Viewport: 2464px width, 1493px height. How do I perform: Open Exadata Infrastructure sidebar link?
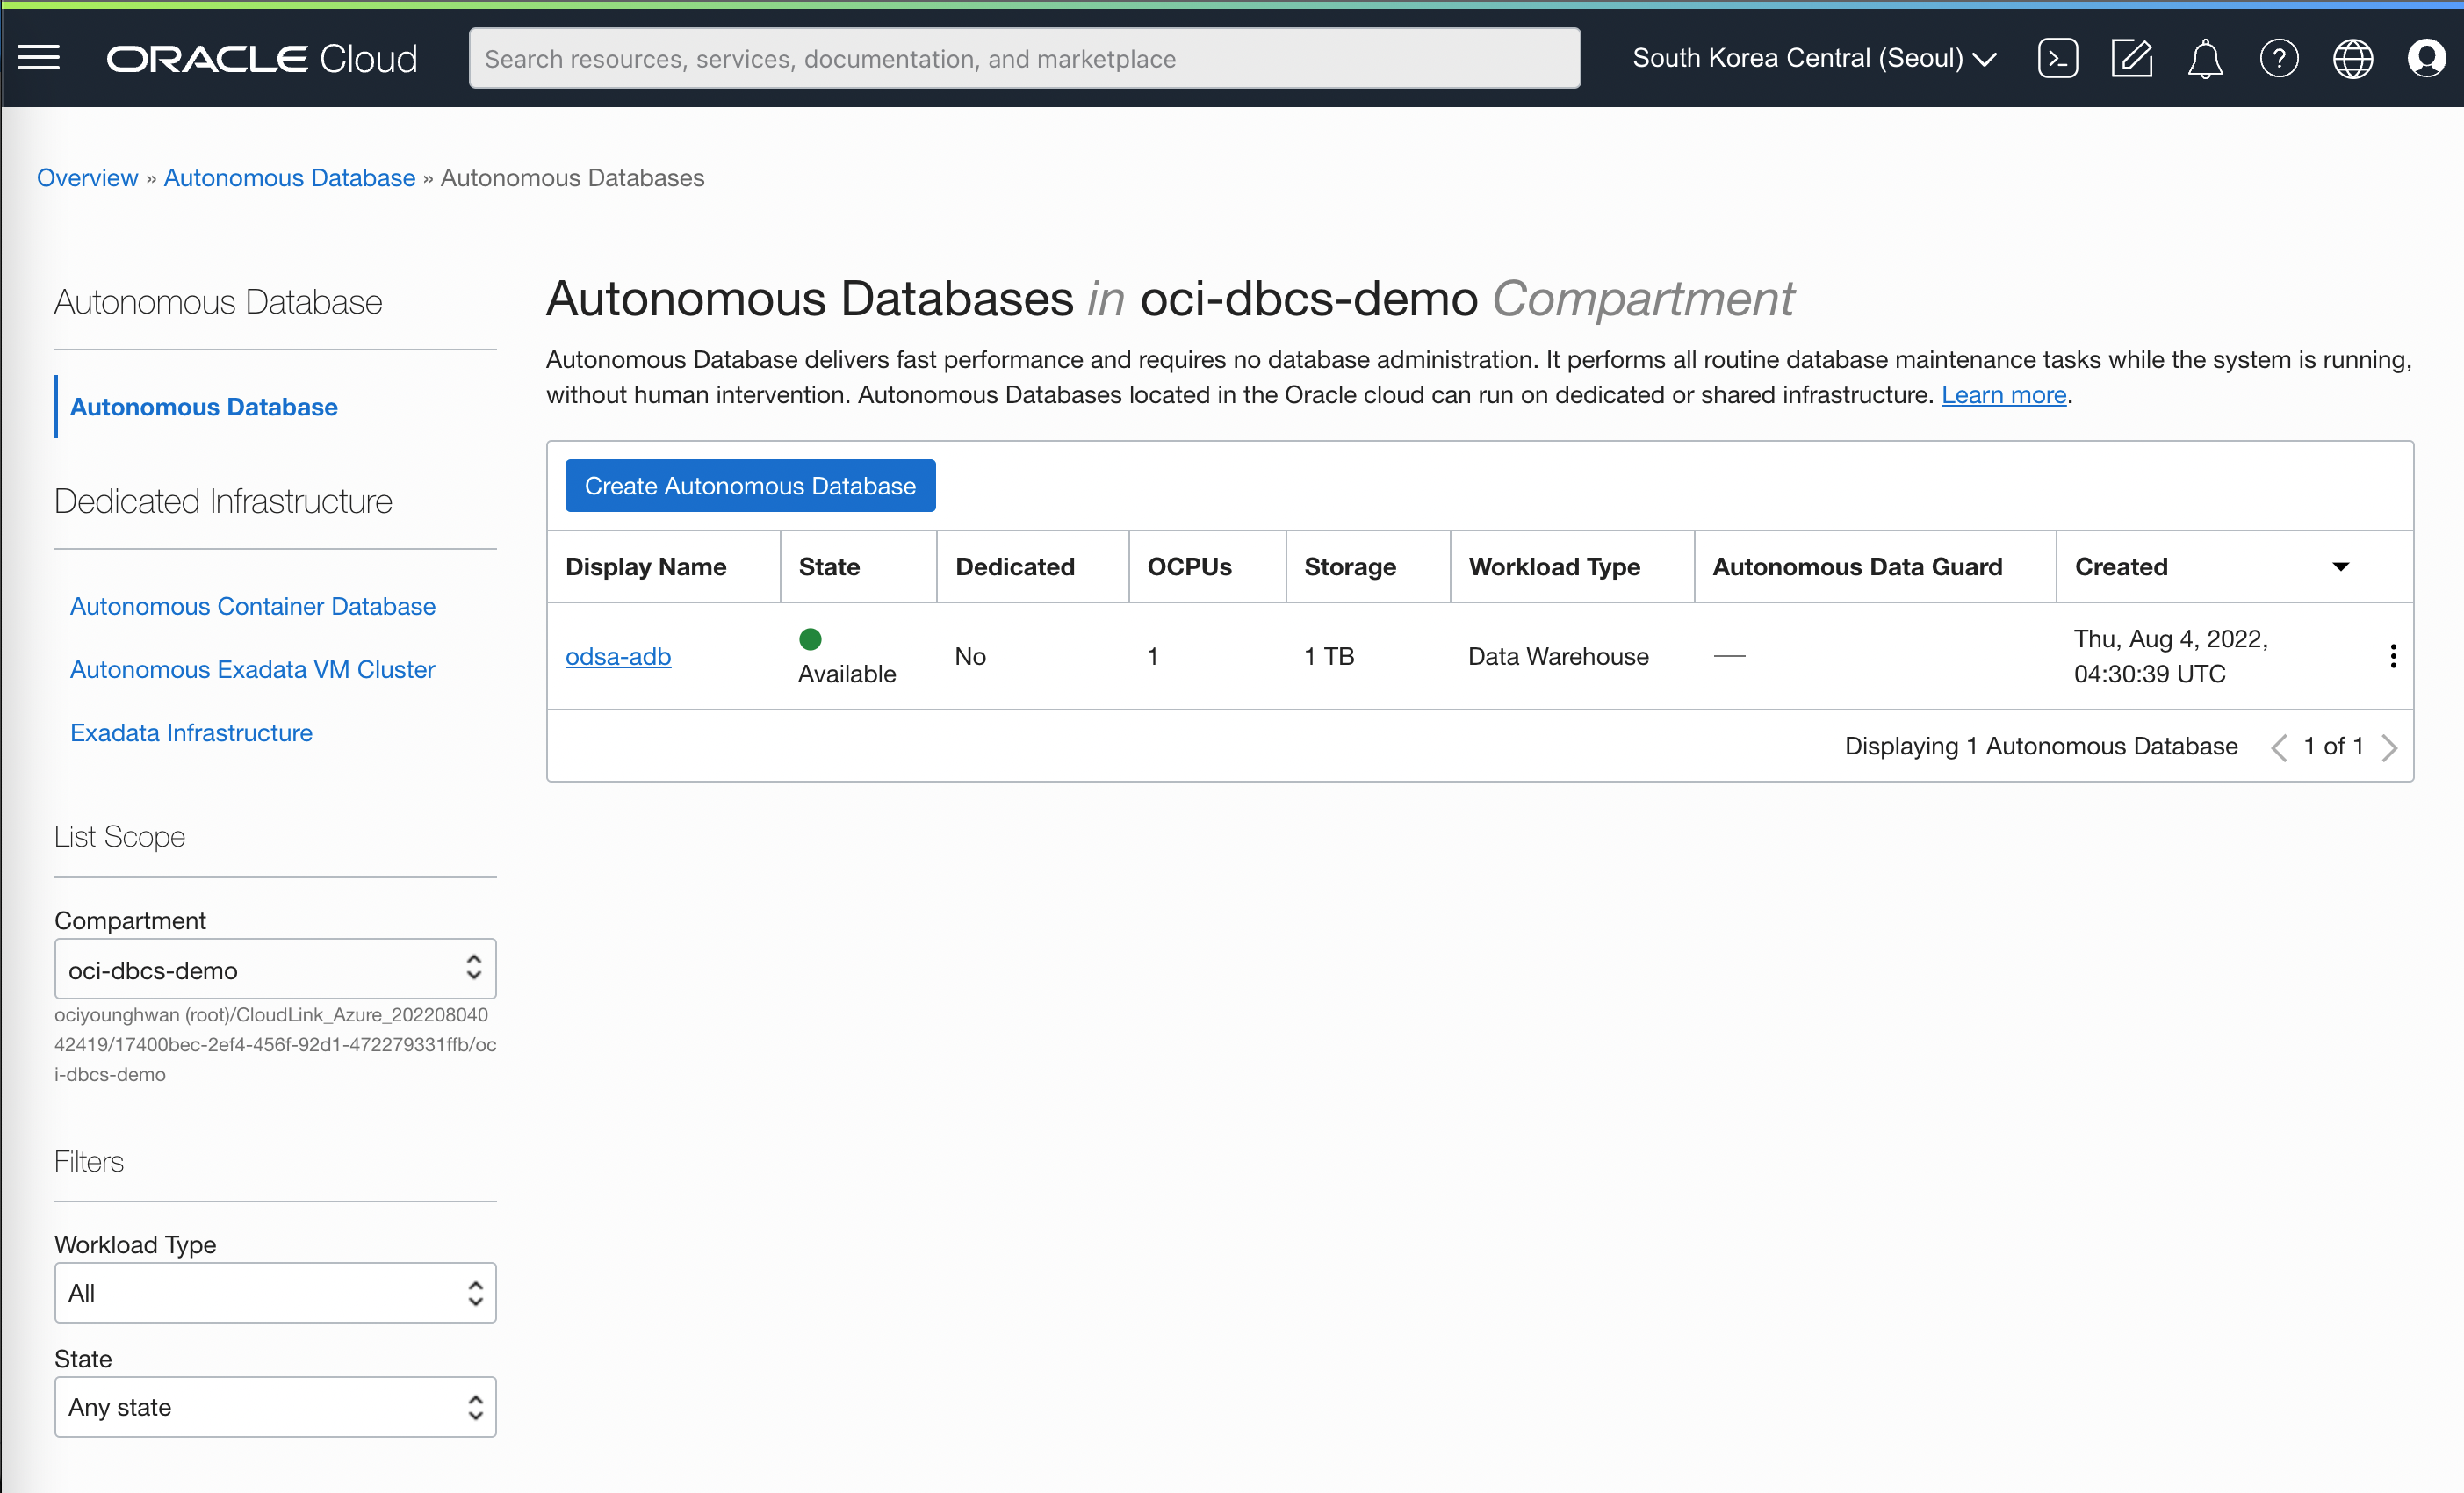pyautogui.click(x=191, y=733)
